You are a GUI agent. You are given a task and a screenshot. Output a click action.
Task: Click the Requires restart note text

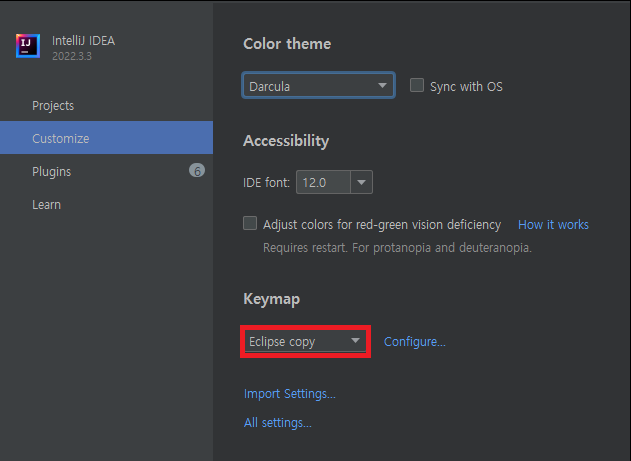pos(397,248)
